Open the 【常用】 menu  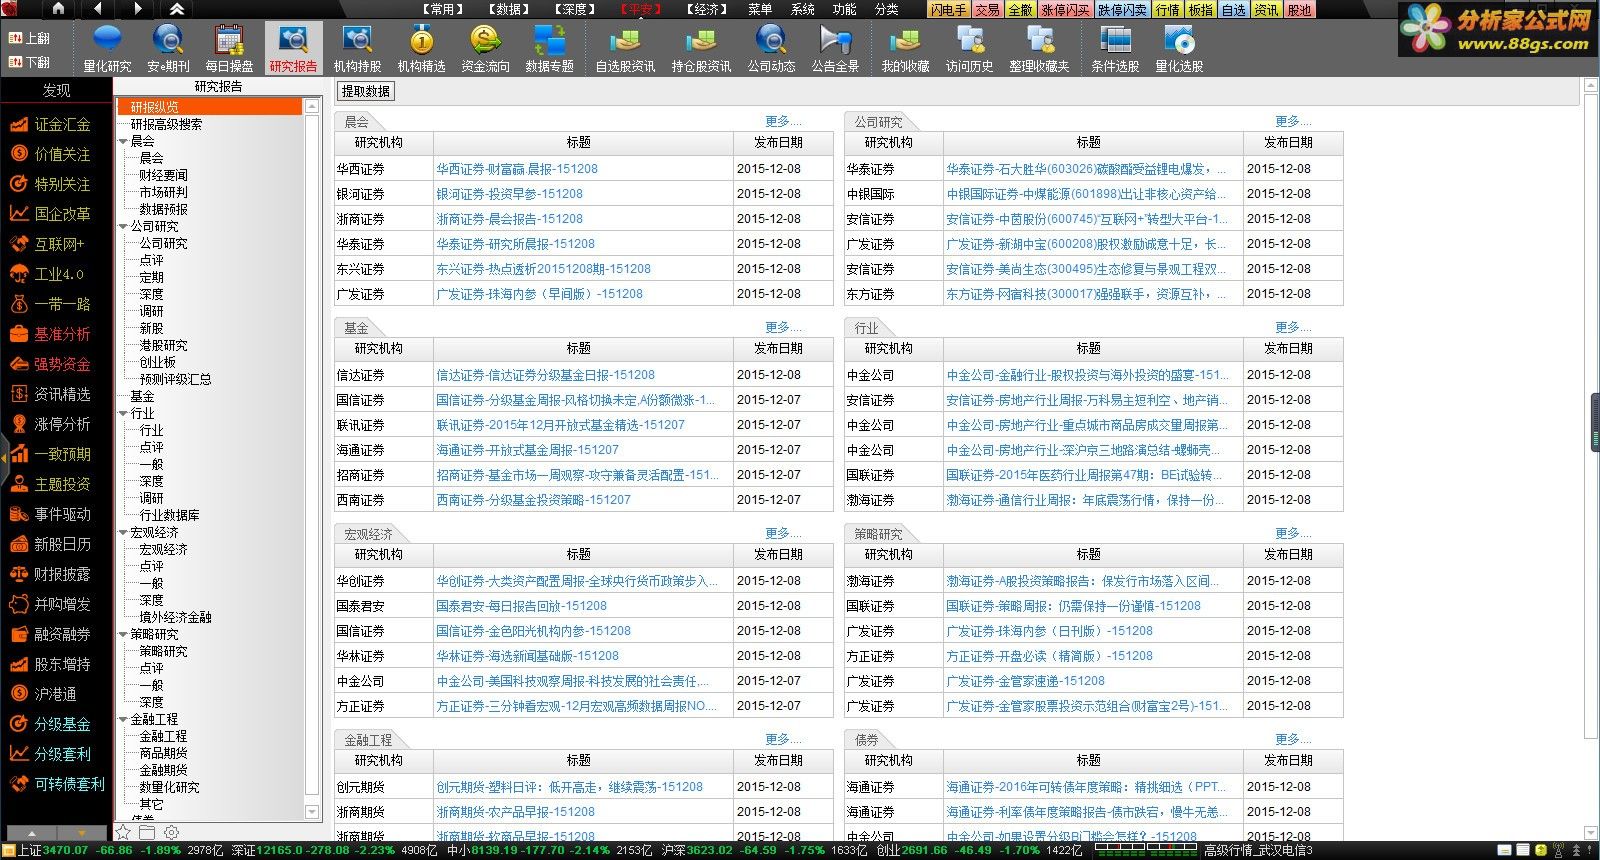(x=442, y=9)
